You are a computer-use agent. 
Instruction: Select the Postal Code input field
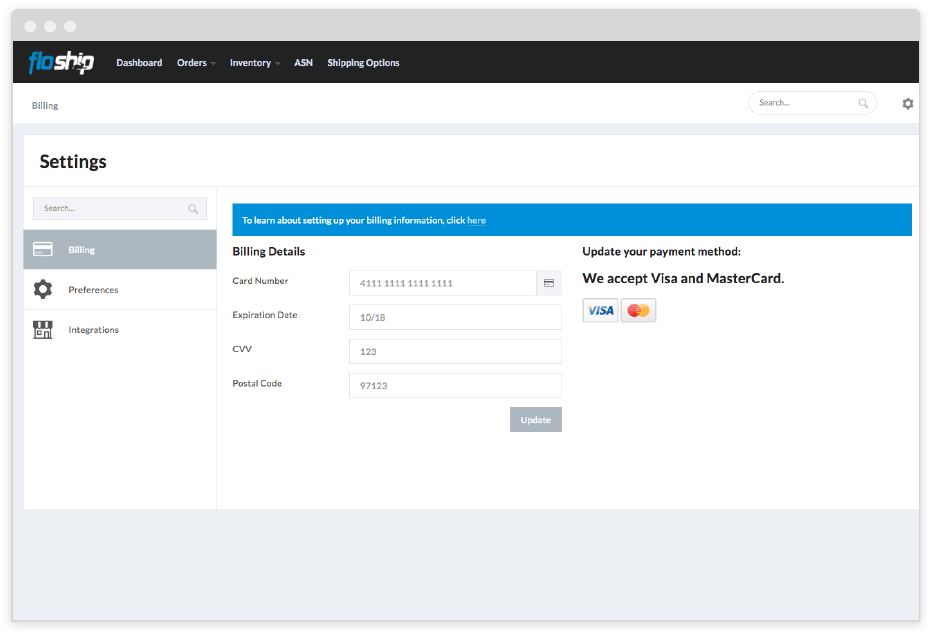tap(455, 386)
